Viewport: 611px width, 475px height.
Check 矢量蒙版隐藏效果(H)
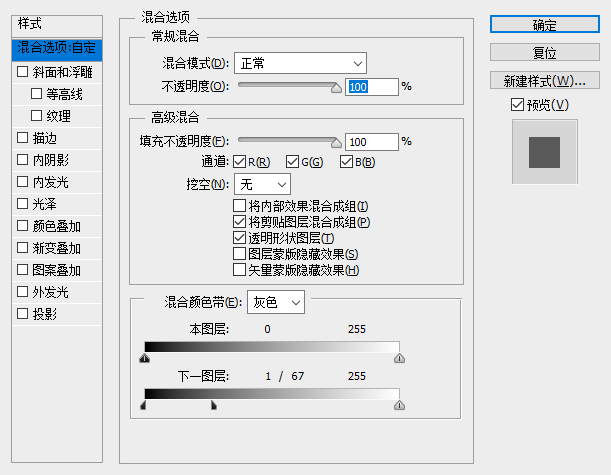point(239,269)
